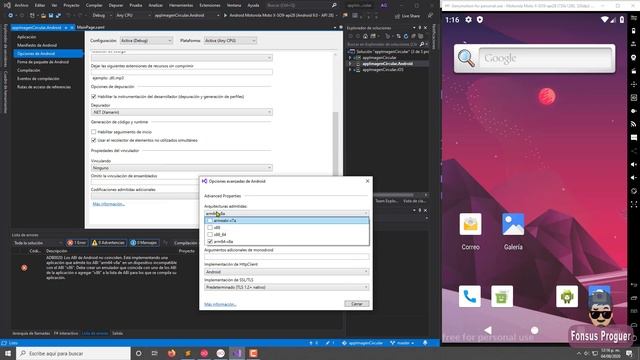Click the red error icon in error list
640x360 pixels.
24,268
